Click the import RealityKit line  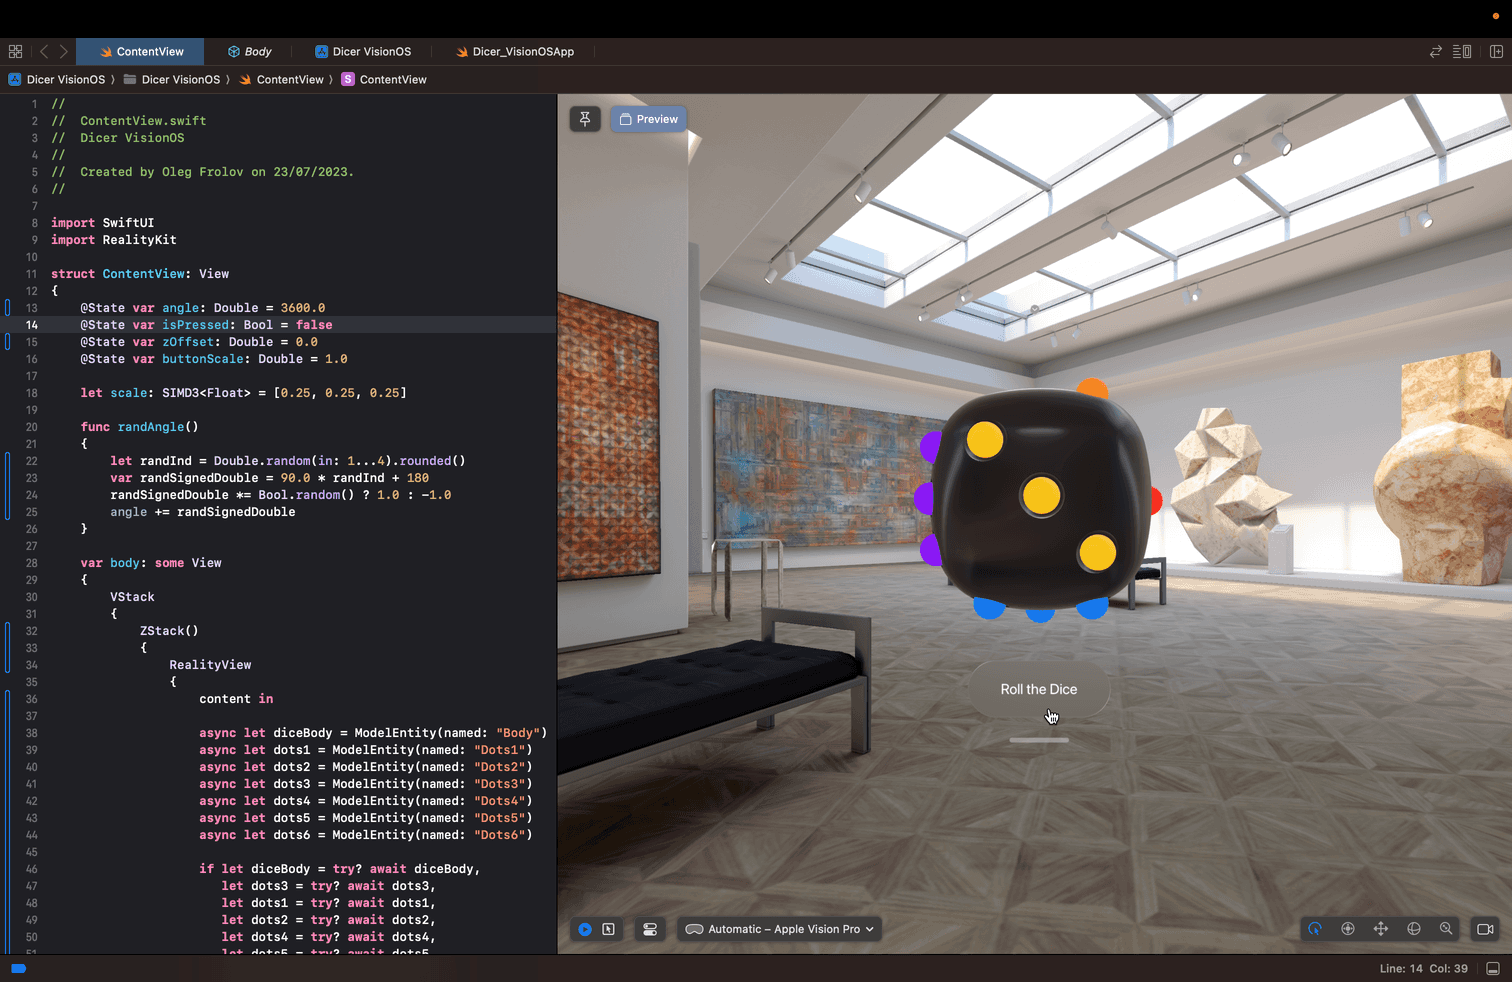(114, 240)
